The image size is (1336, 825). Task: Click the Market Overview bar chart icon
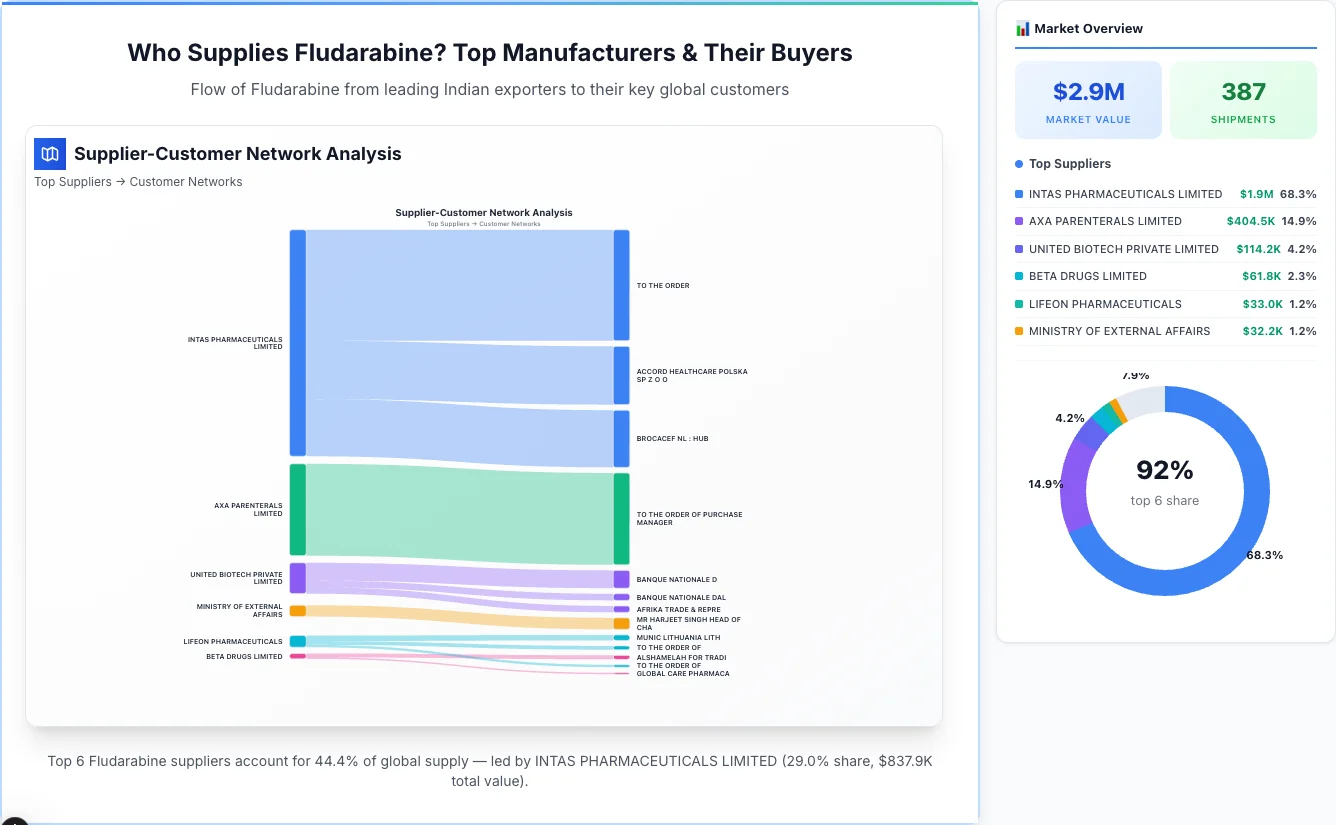1021,28
